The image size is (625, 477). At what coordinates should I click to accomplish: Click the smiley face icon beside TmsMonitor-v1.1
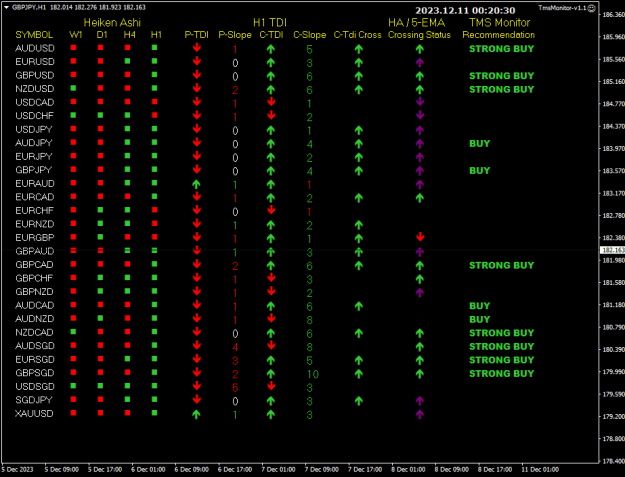592,8
